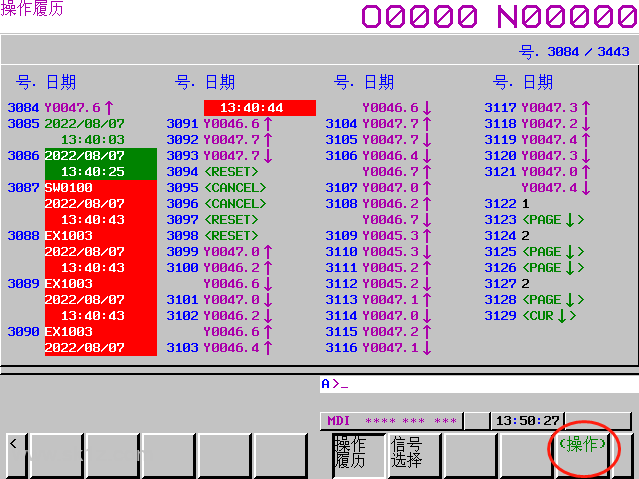The image size is (639, 479).
Task: Select entry 3101 Y0047.0 falling
Action: (x=219, y=300)
